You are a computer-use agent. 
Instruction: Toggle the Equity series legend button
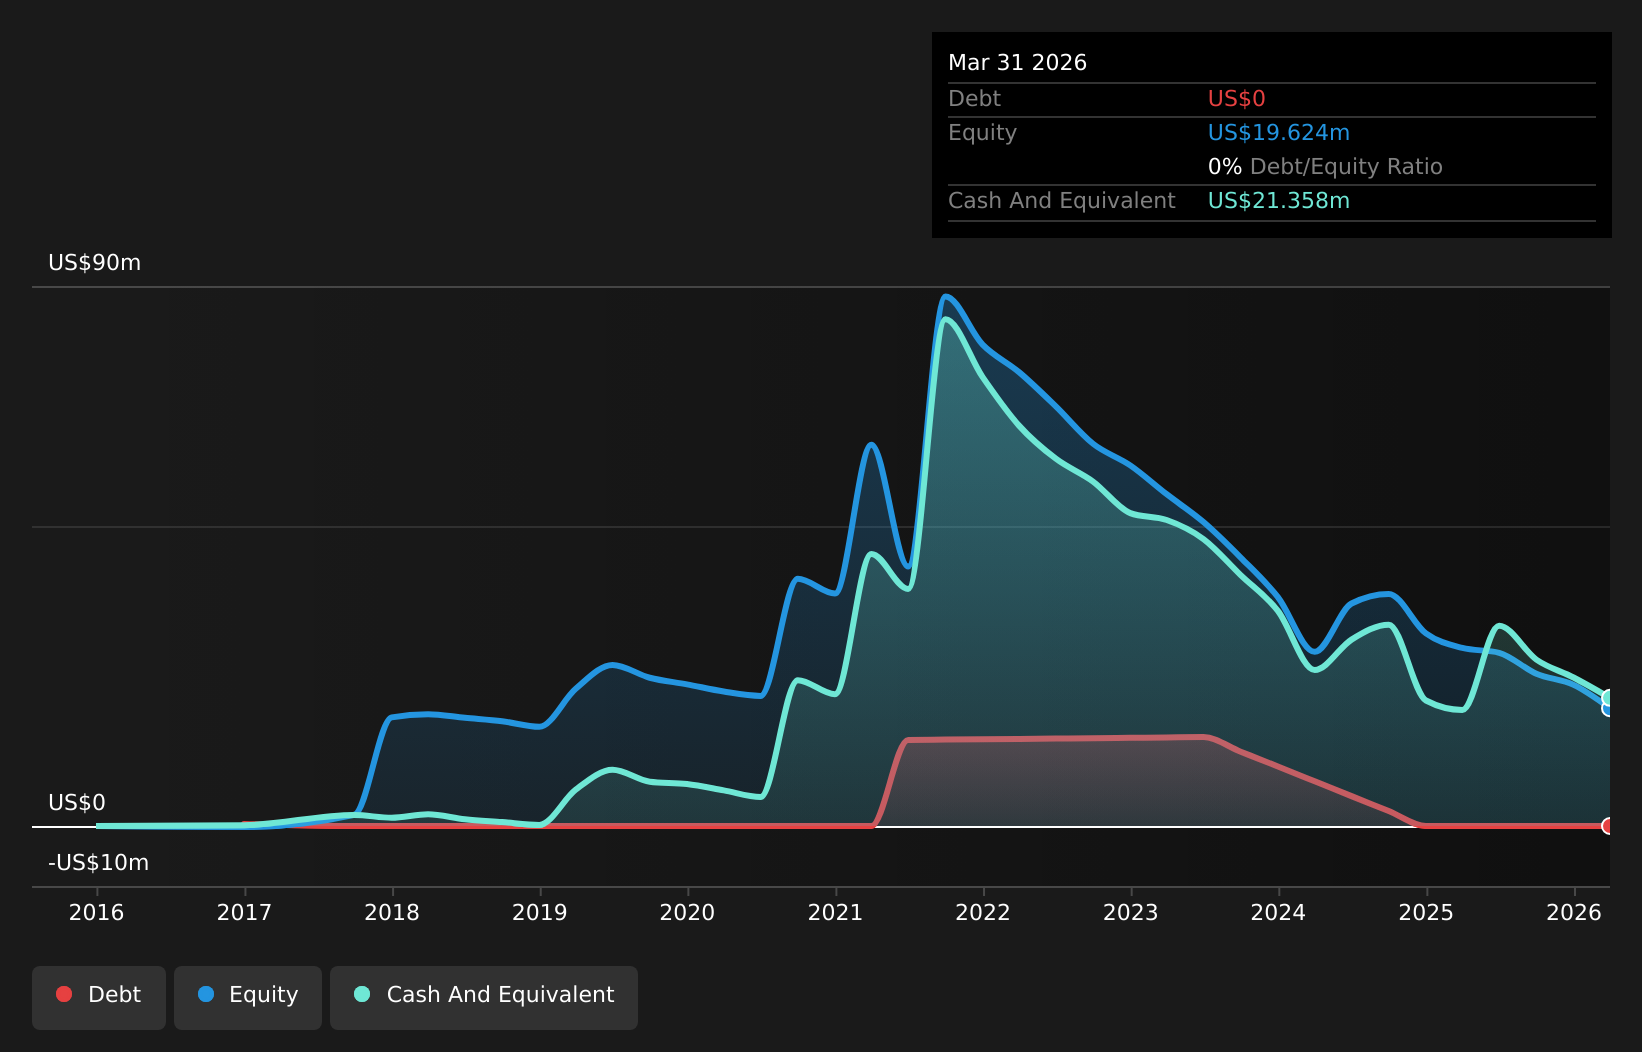[248, 997]
